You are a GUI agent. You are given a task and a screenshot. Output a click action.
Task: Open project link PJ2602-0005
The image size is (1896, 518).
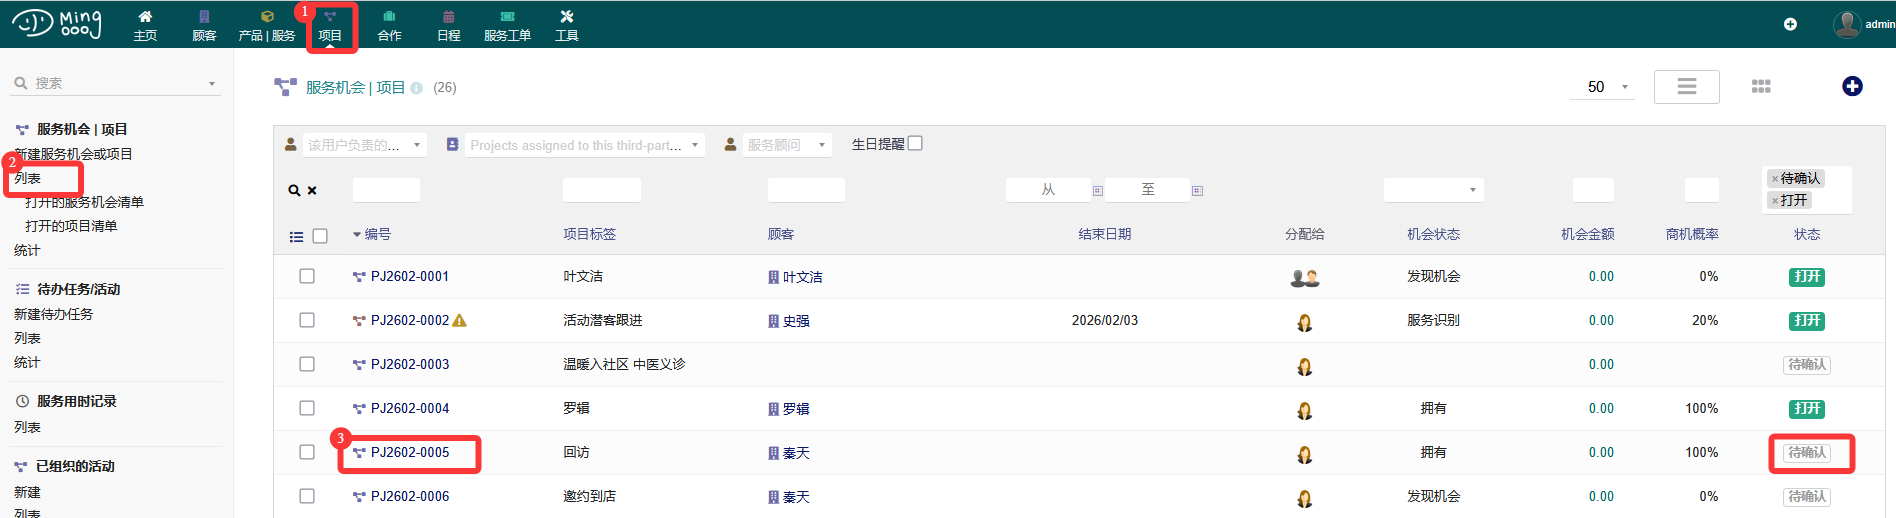point(410,452)
